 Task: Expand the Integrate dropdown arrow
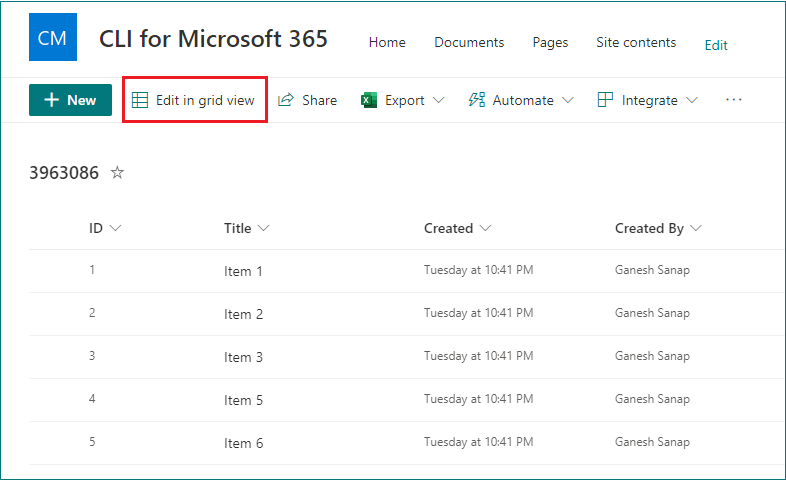click(692, 100)
